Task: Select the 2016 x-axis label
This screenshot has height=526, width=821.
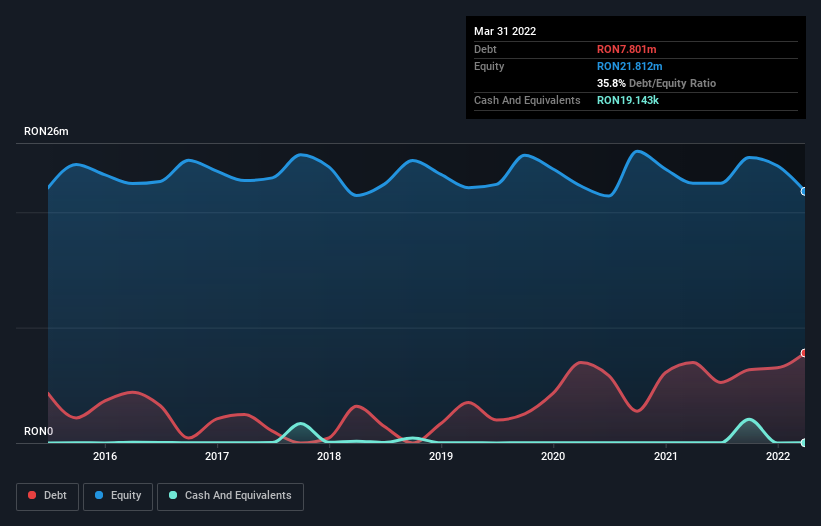Action: [105, 456]
